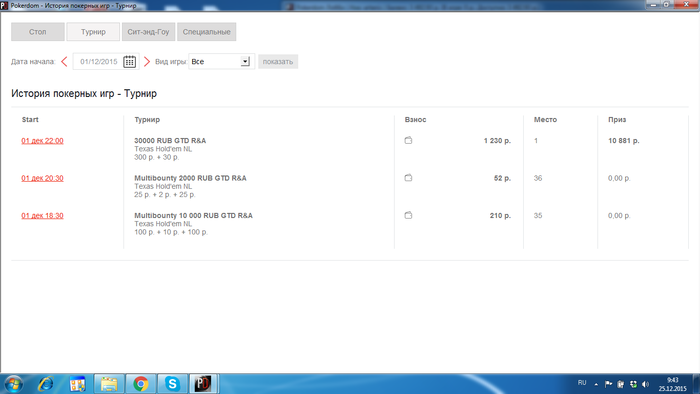
Task: Click the volume speaker tray icon
Action: pyautogui.click(x=645, y=384)
